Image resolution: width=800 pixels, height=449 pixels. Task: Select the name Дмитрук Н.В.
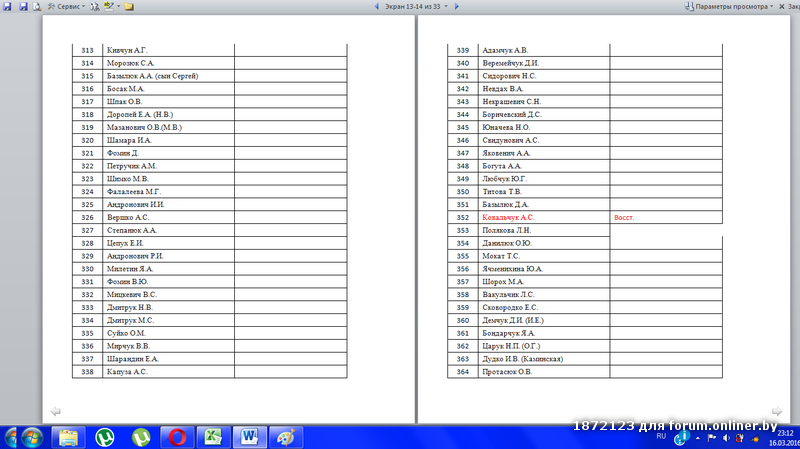click(130, 308)
